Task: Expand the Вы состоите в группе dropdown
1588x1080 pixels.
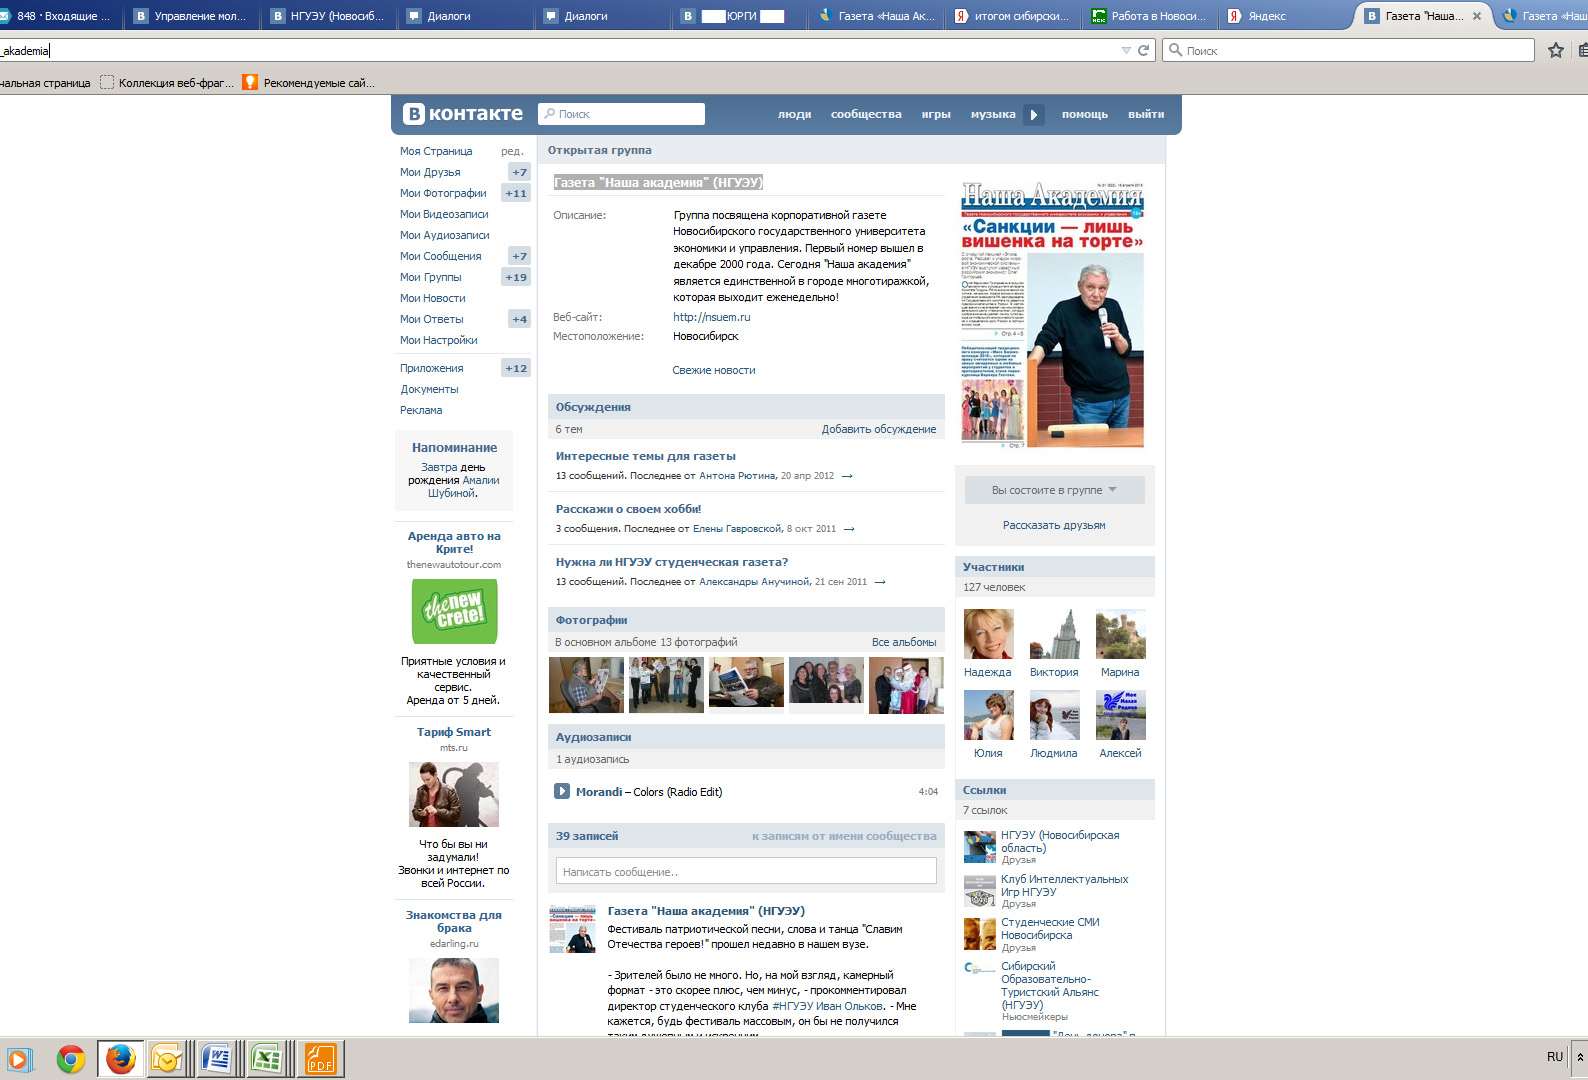Action: (x=1054, y=490)
